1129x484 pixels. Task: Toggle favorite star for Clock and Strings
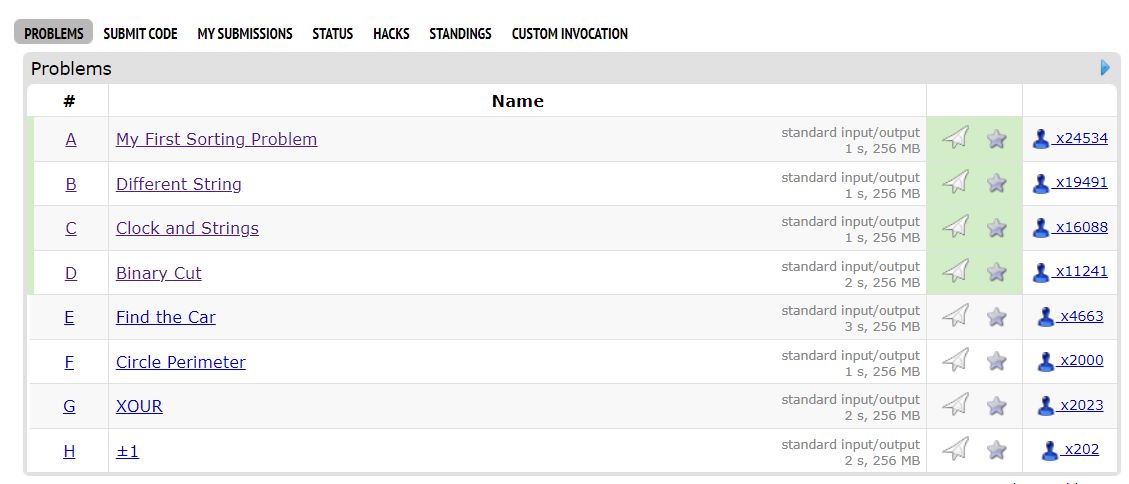(996, 228)
